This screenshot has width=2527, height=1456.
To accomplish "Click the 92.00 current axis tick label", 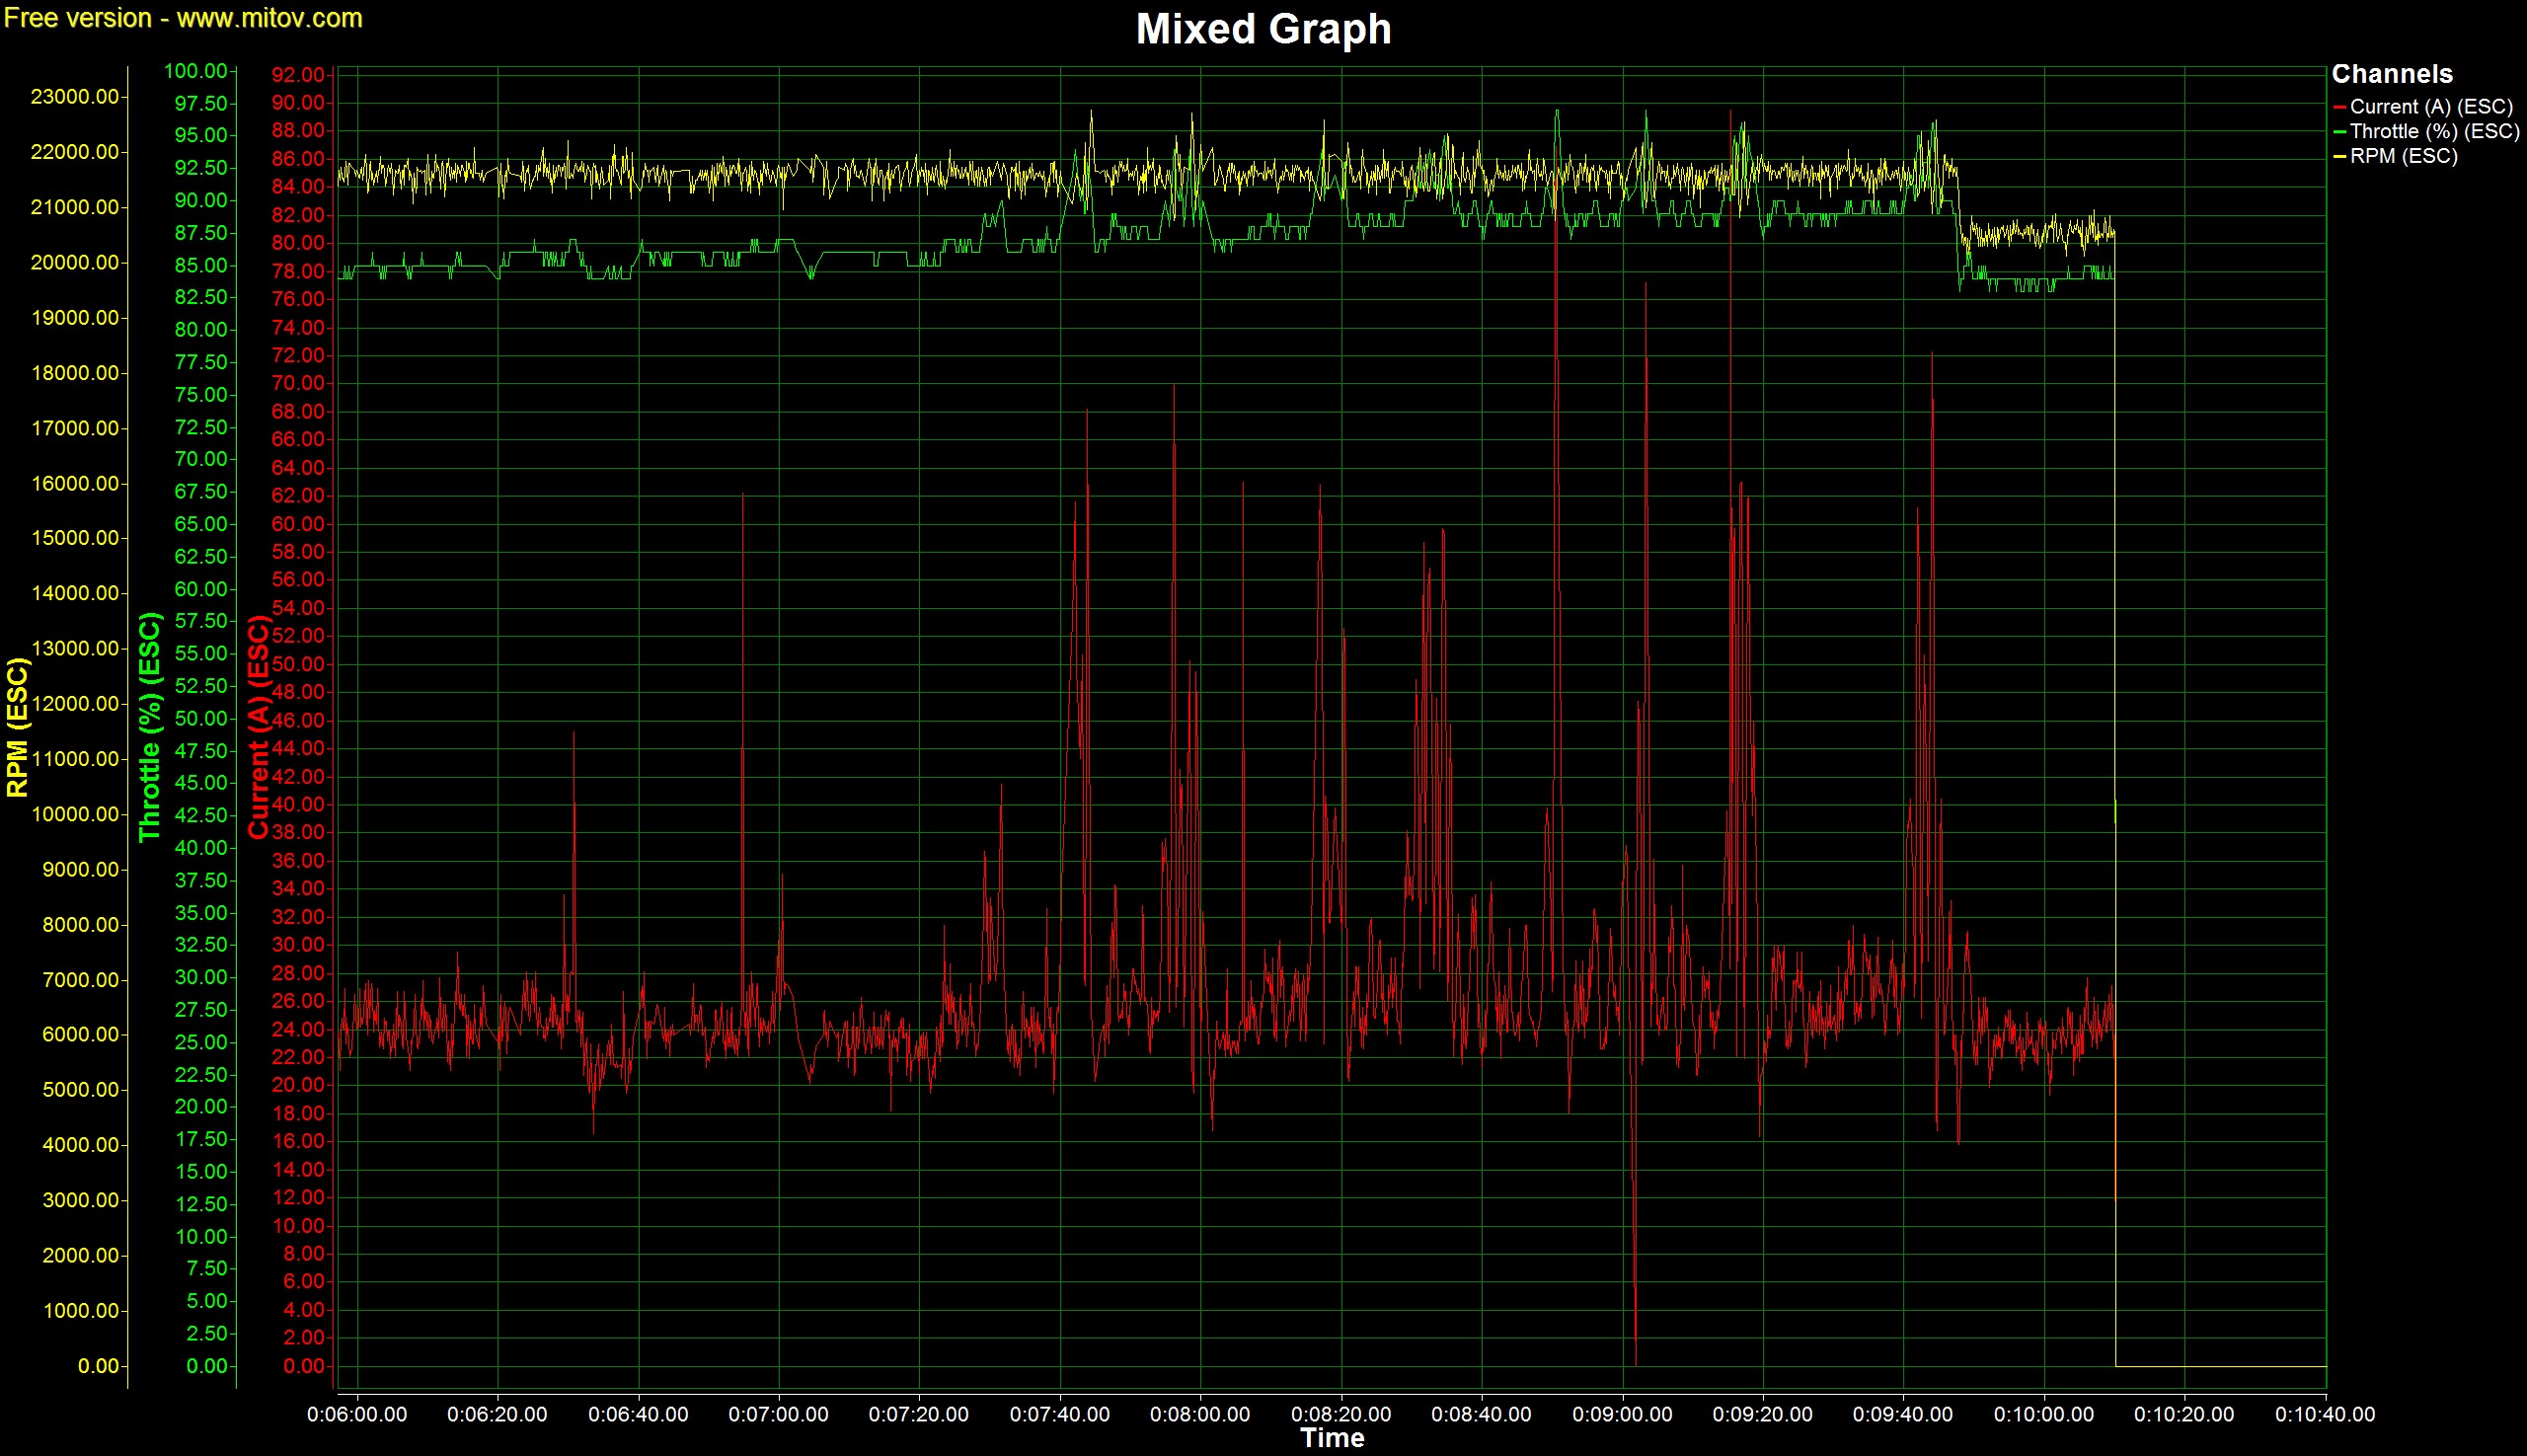I will (x=298, y=75).
